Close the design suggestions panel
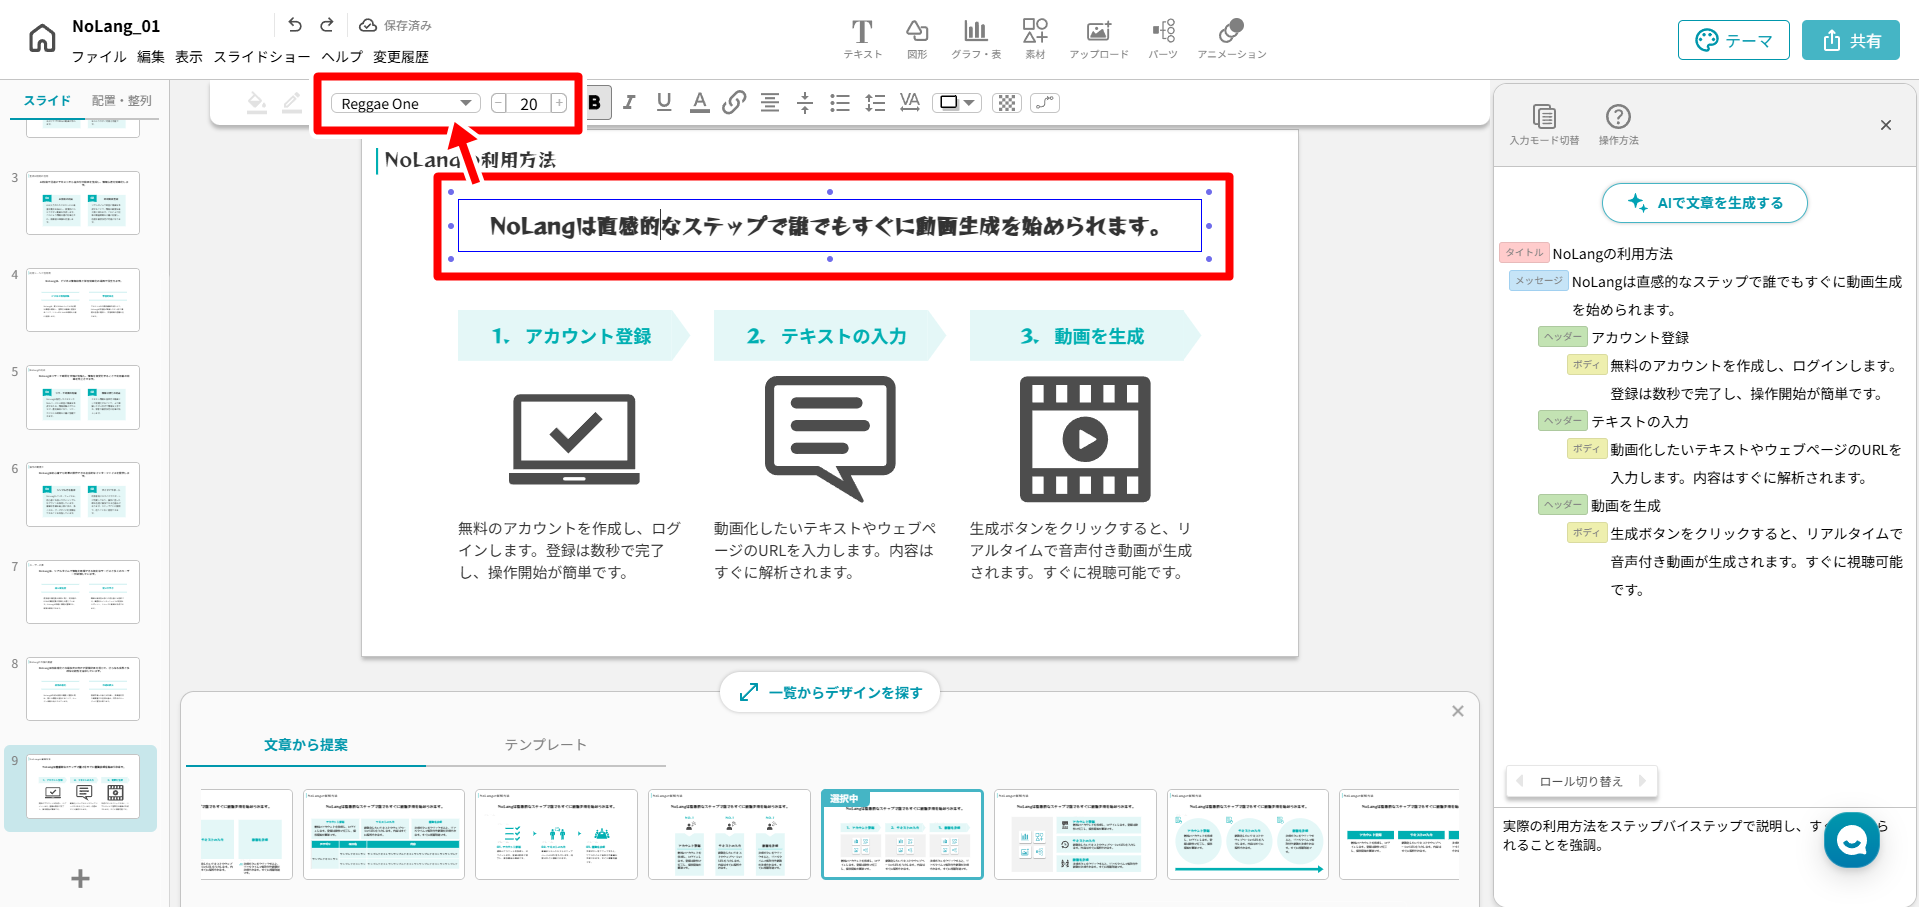Image resolution: width=1919 pixels, height=907 pixels. point(1458,711)
